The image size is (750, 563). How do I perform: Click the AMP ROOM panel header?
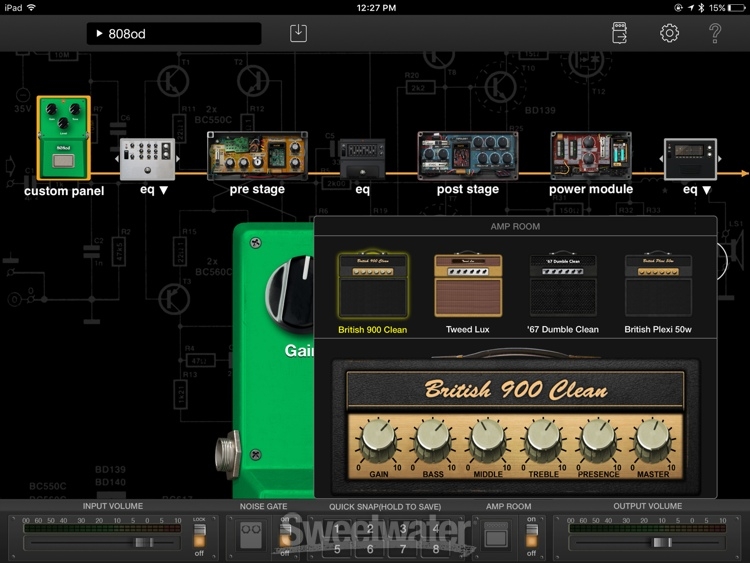pos(515,226)
